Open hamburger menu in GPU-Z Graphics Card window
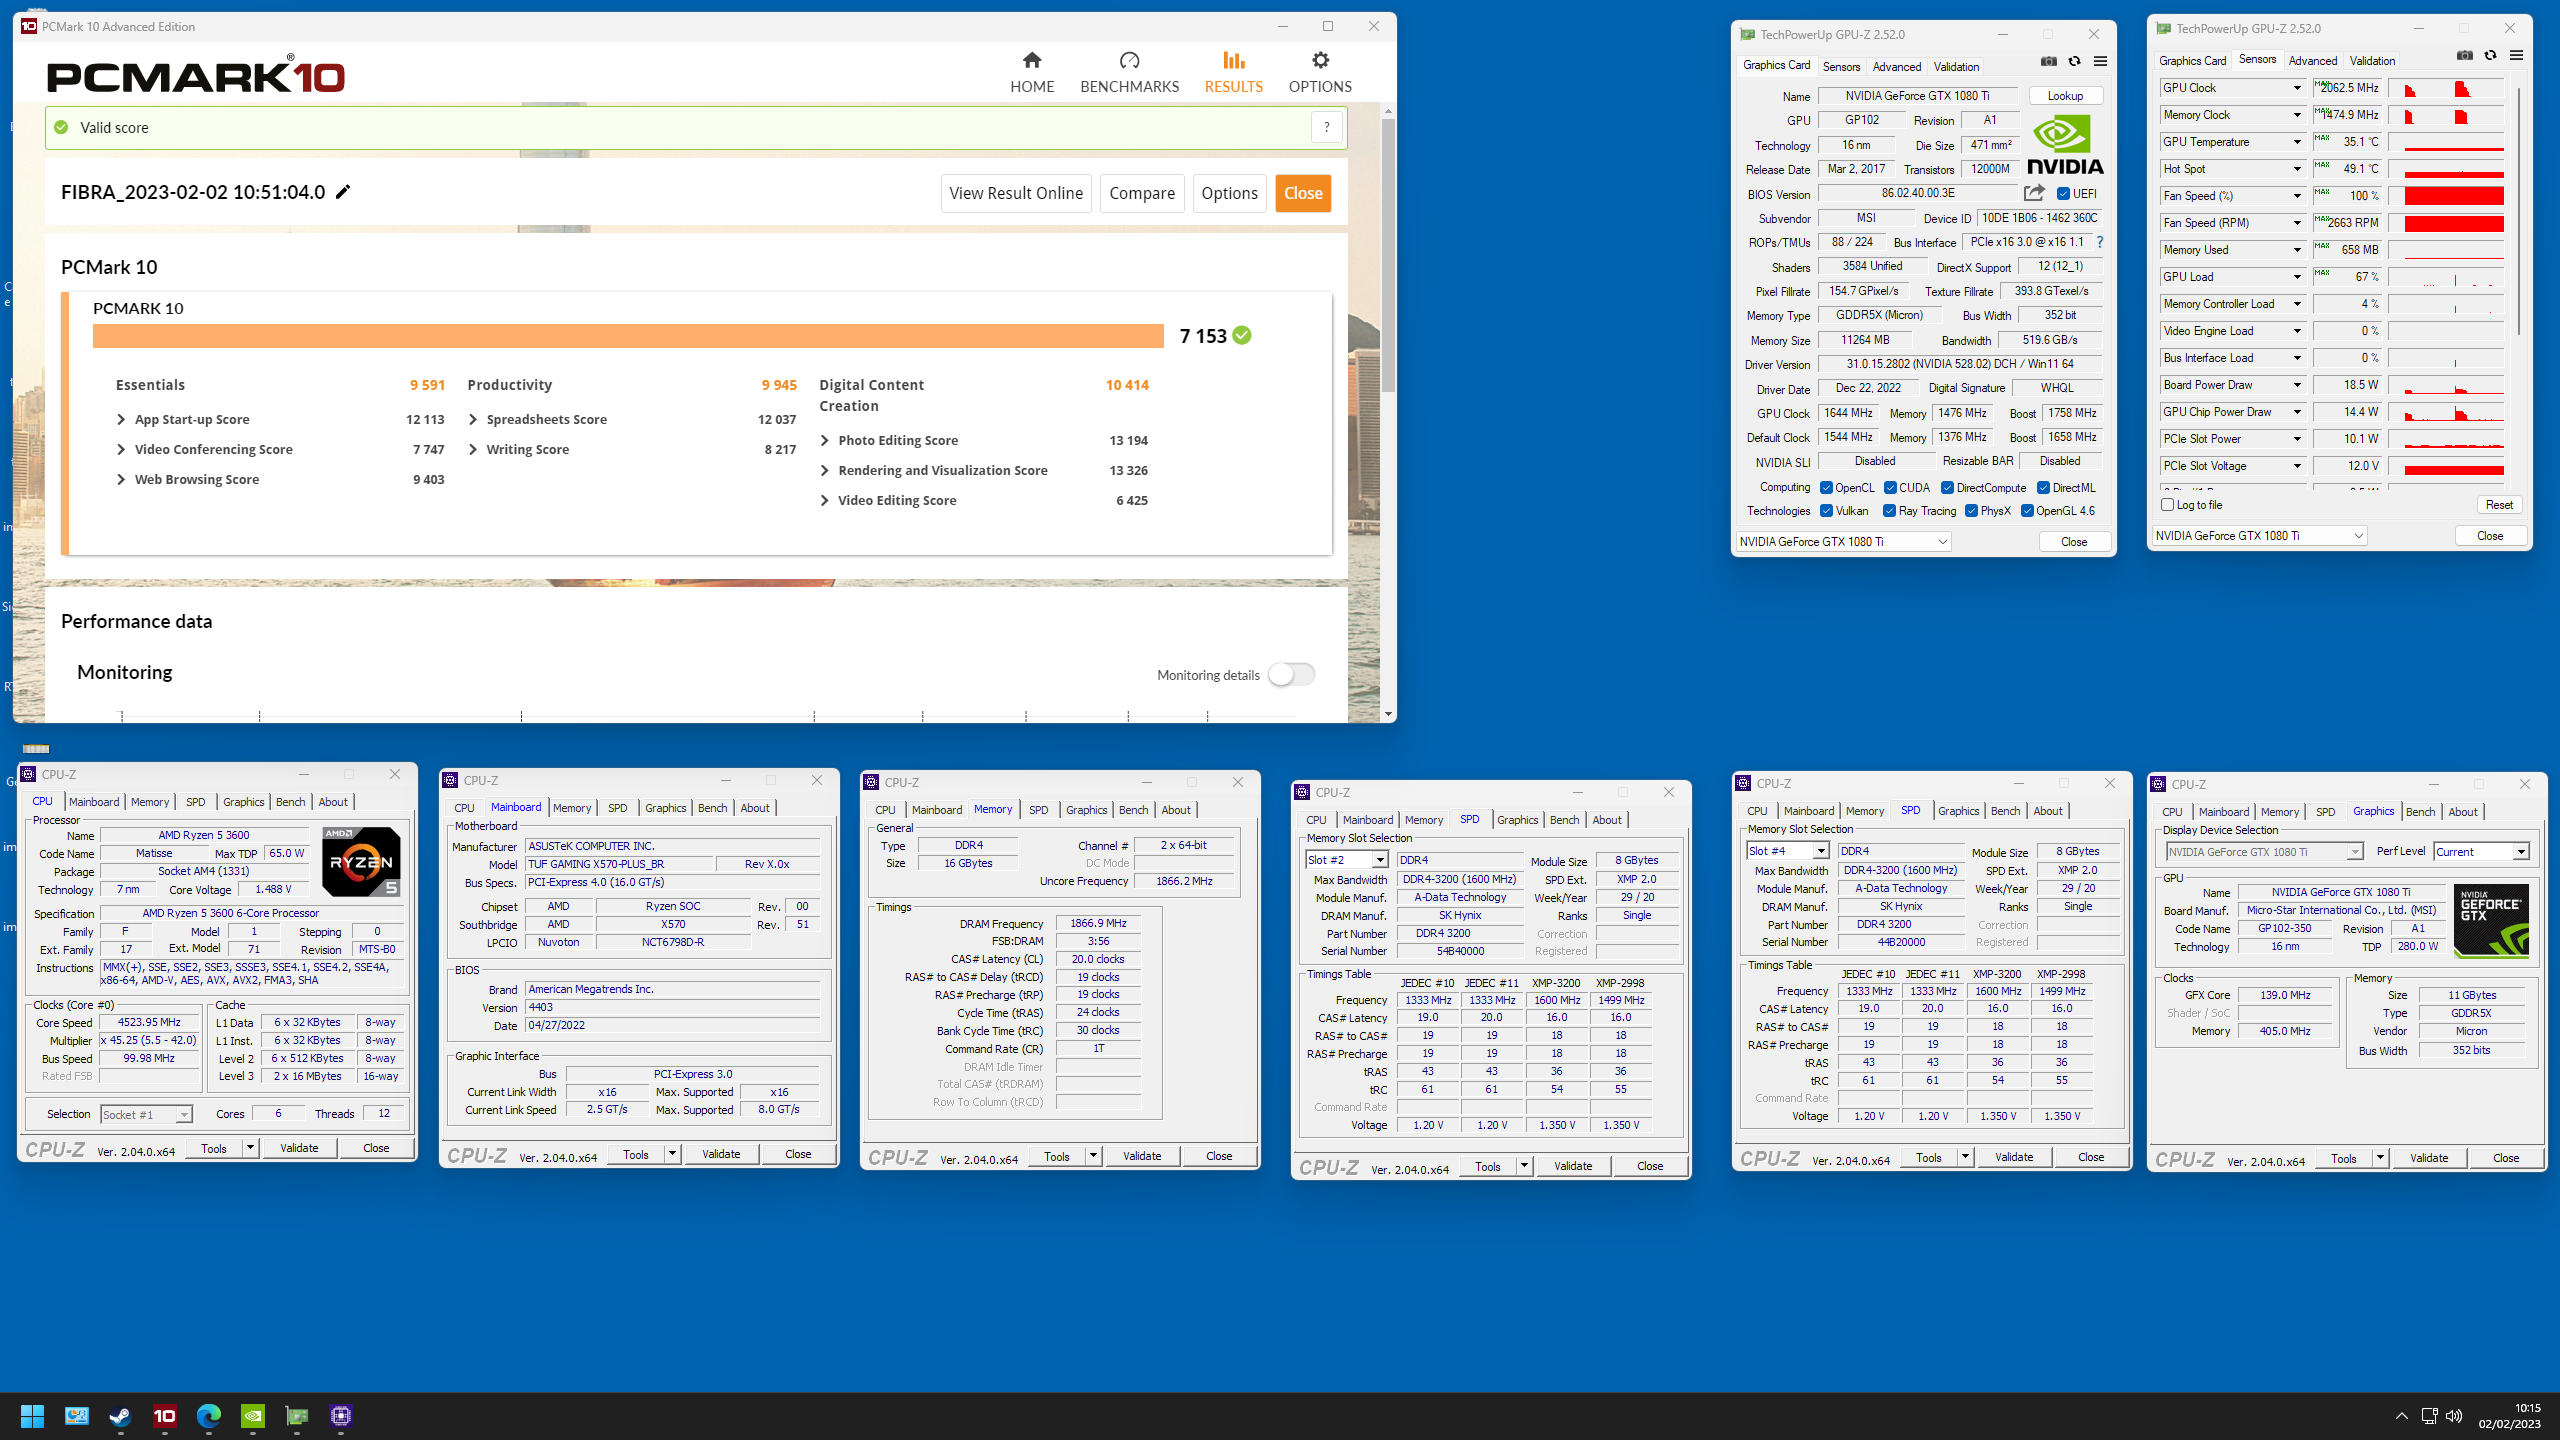The width and height of the screenshot is (2560, 1440). point(2100,61)
